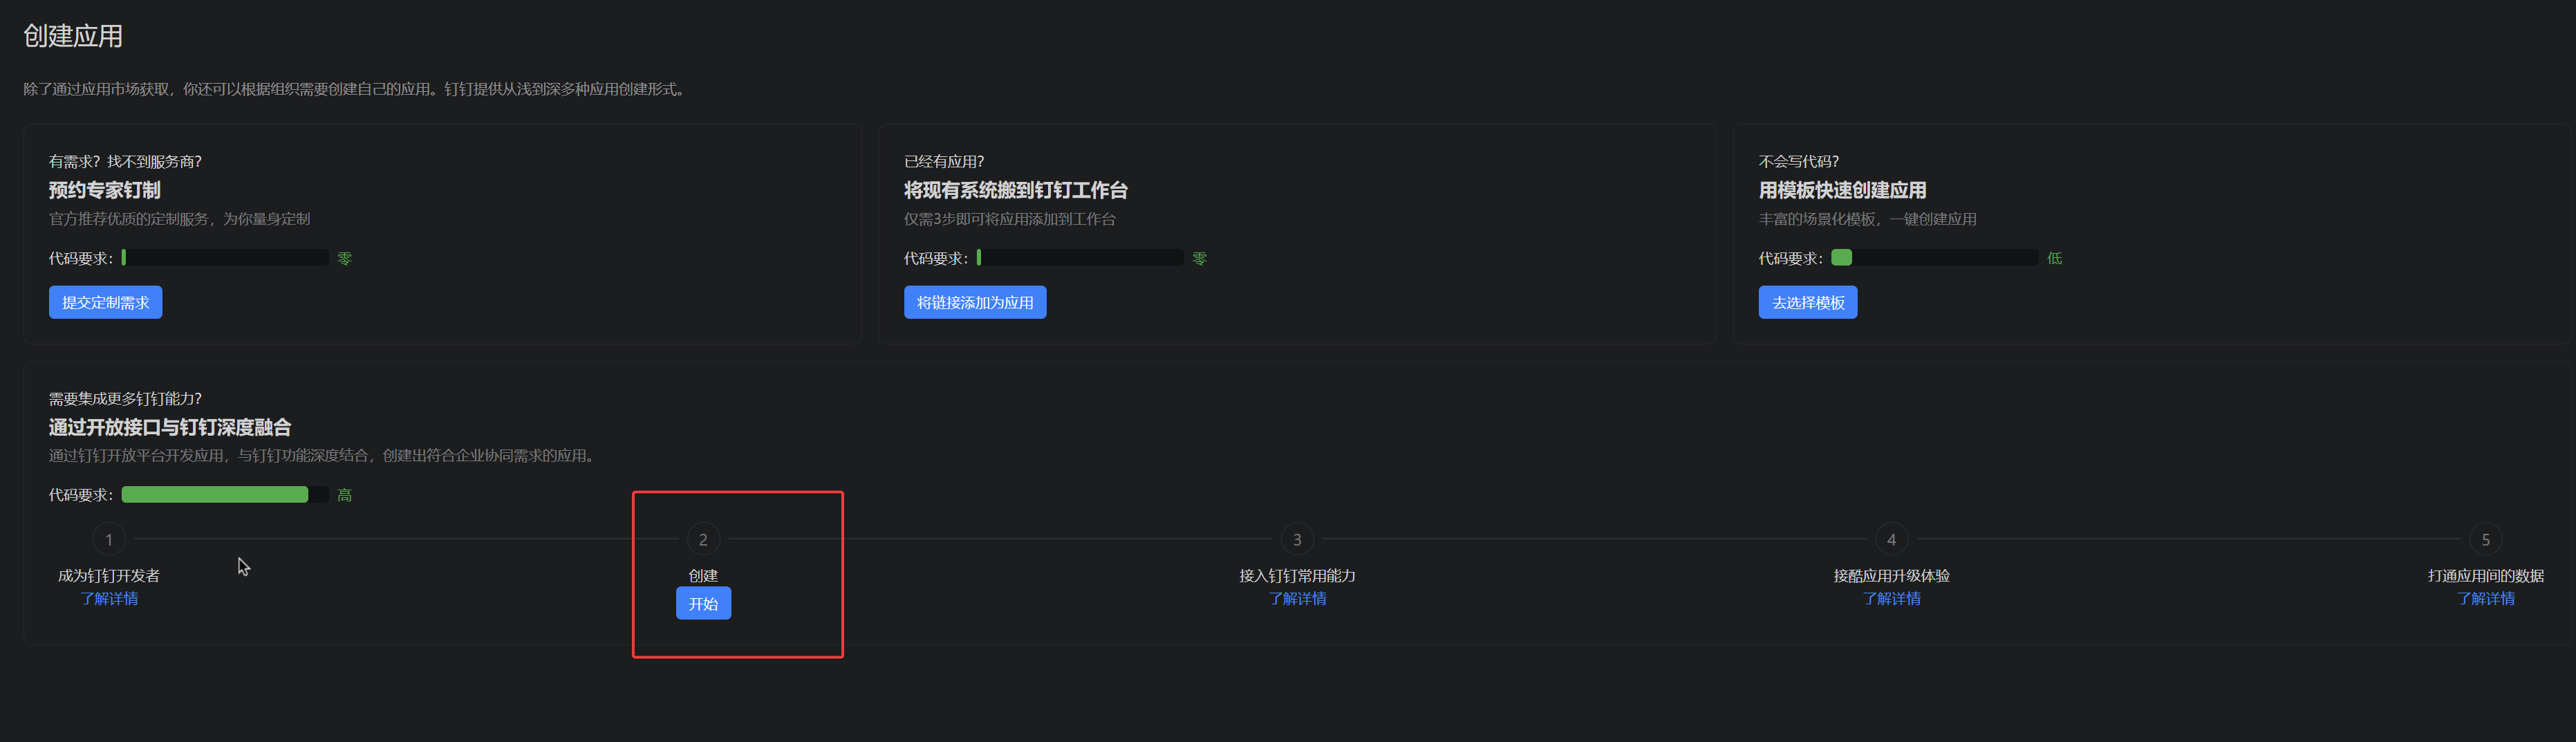Click the 成为钉钉开发者 step label
Screen dimensions: 2576x742
click(109, 575)
